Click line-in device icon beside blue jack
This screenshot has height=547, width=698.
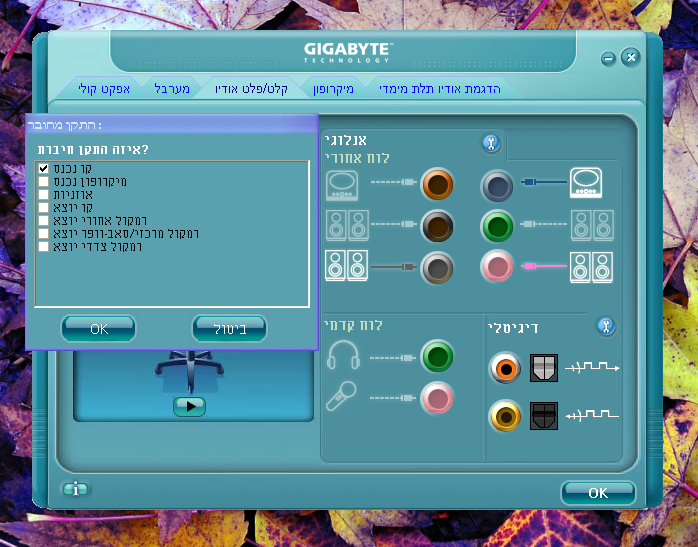click(586, 183)
